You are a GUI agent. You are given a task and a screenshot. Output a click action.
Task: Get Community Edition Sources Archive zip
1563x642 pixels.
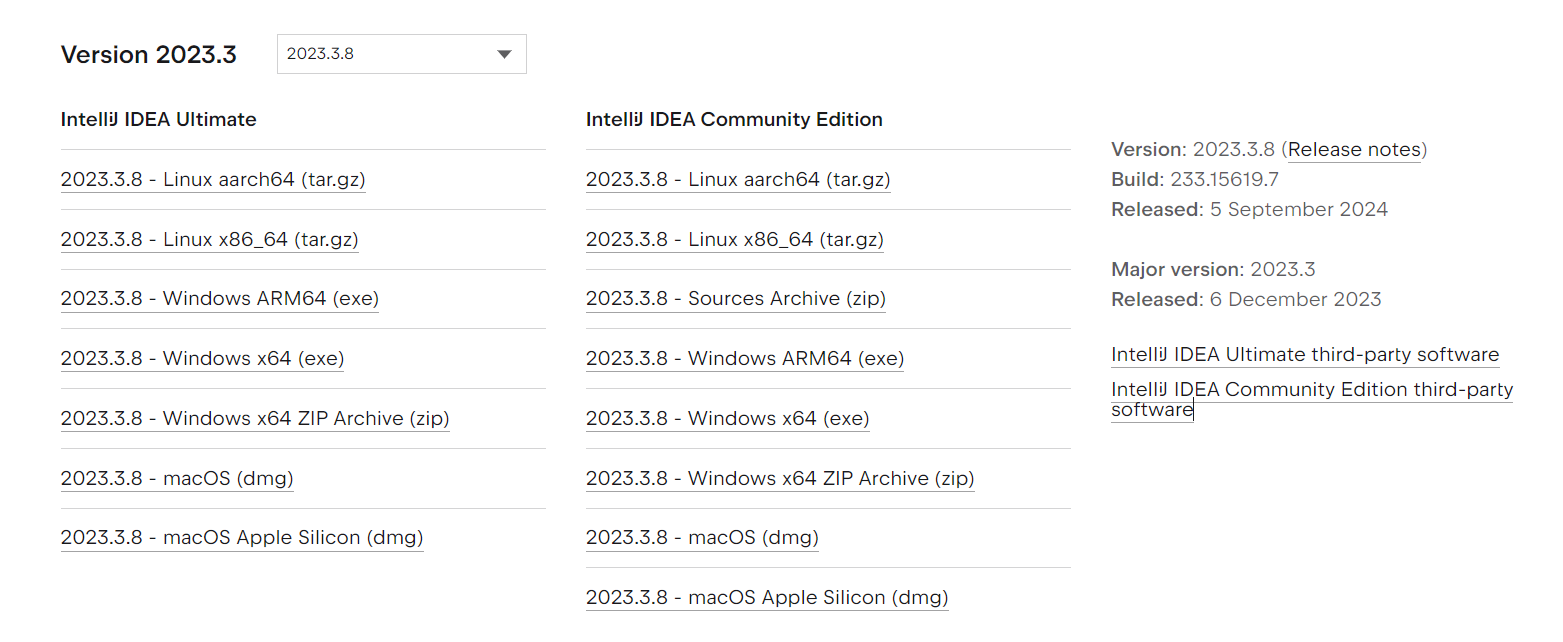[x=736, y=299]
